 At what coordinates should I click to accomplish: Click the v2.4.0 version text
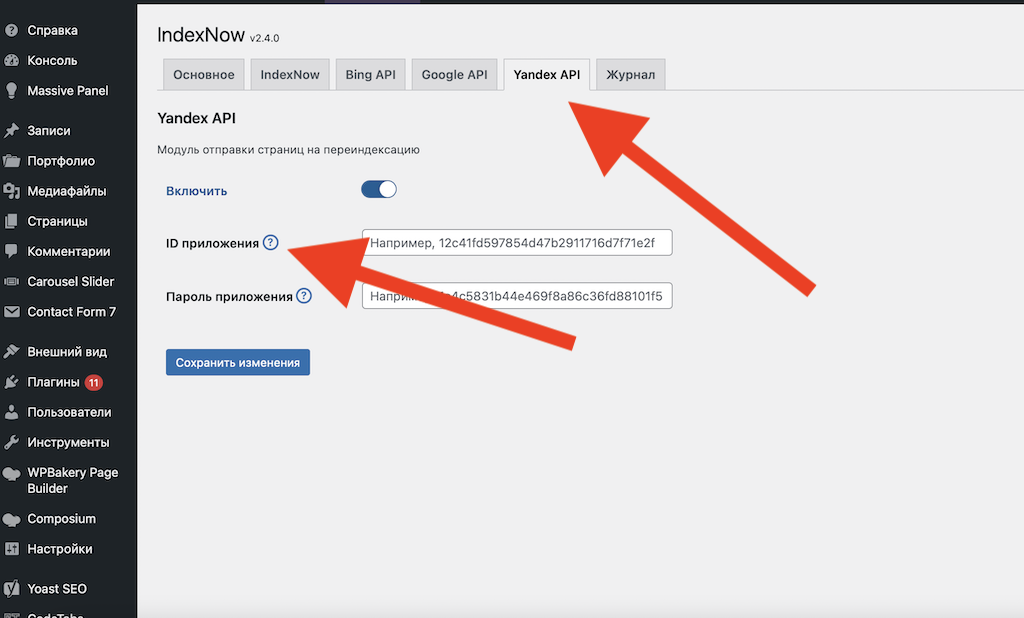pos(264,39)
